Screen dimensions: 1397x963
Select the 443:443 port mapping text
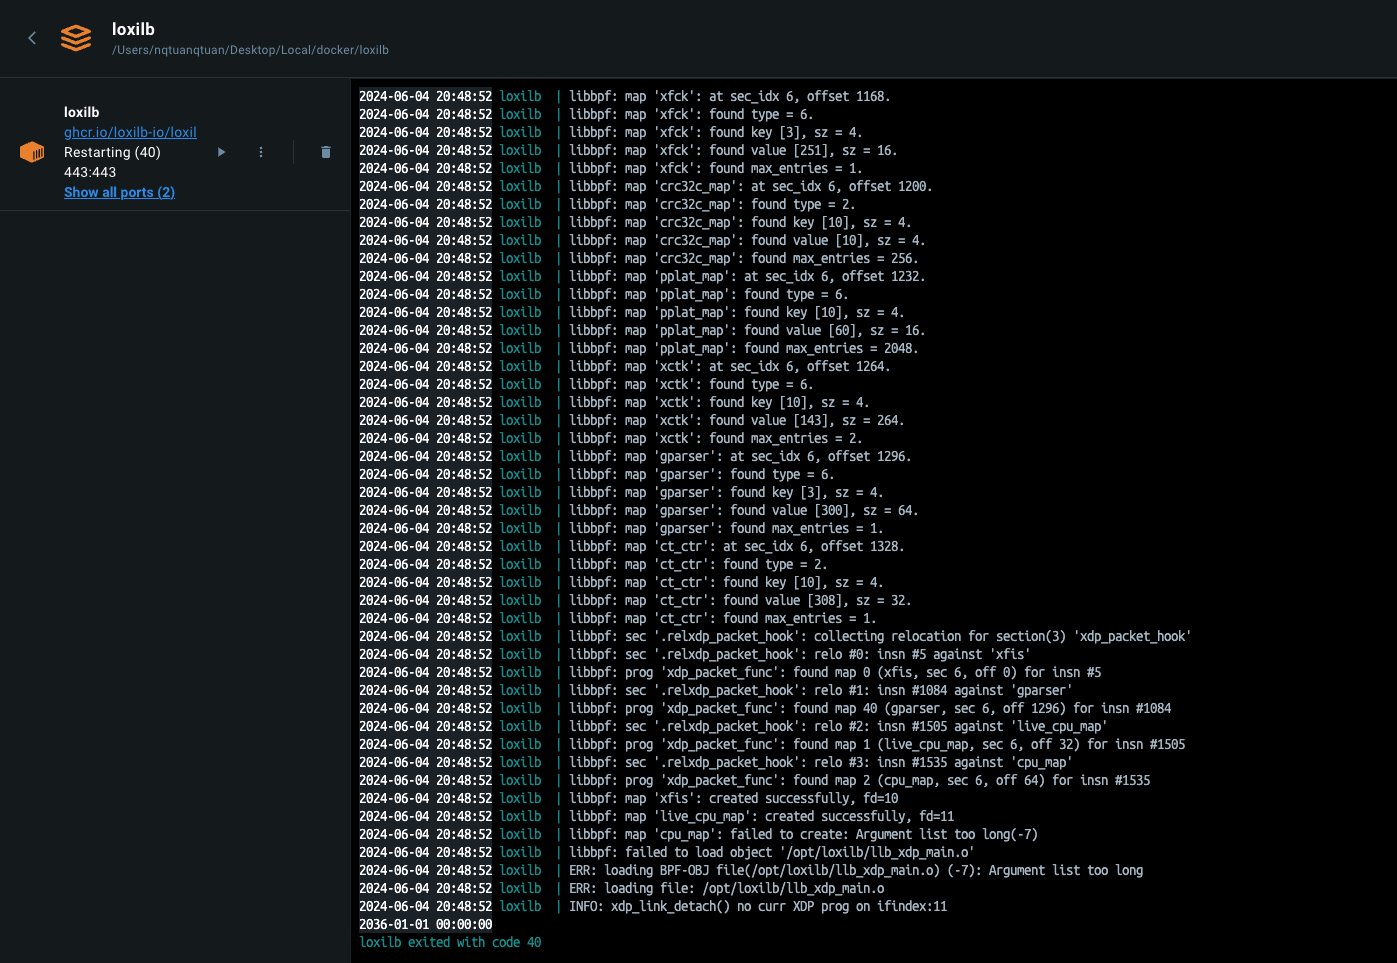pyautogui.click(x=90, y=172)
